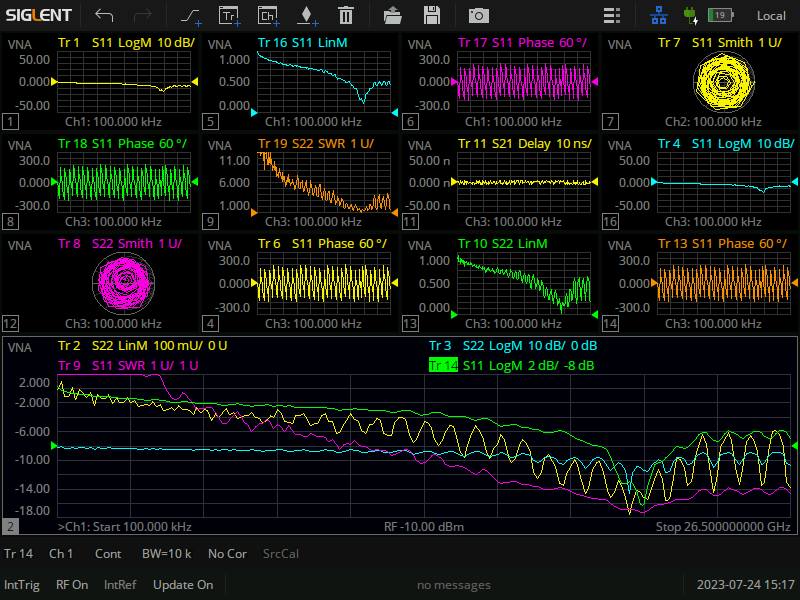
Task: Toggle Update On in status bar
Action: click(183, 585)
